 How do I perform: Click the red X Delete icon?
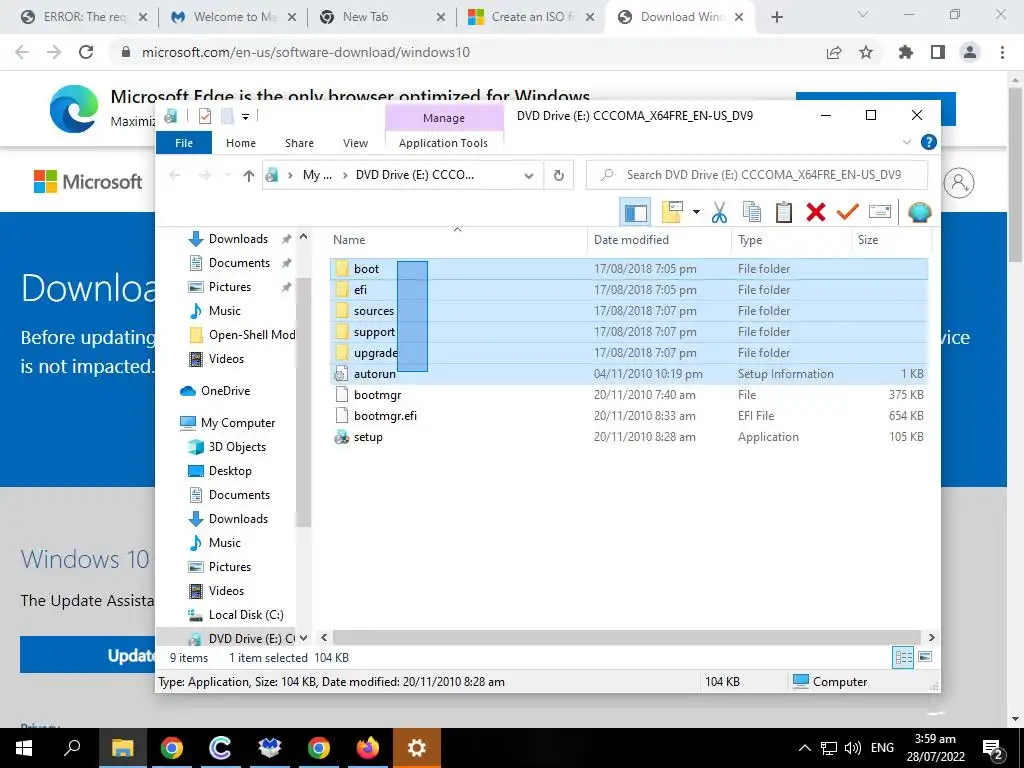click(x=816, y=212)
